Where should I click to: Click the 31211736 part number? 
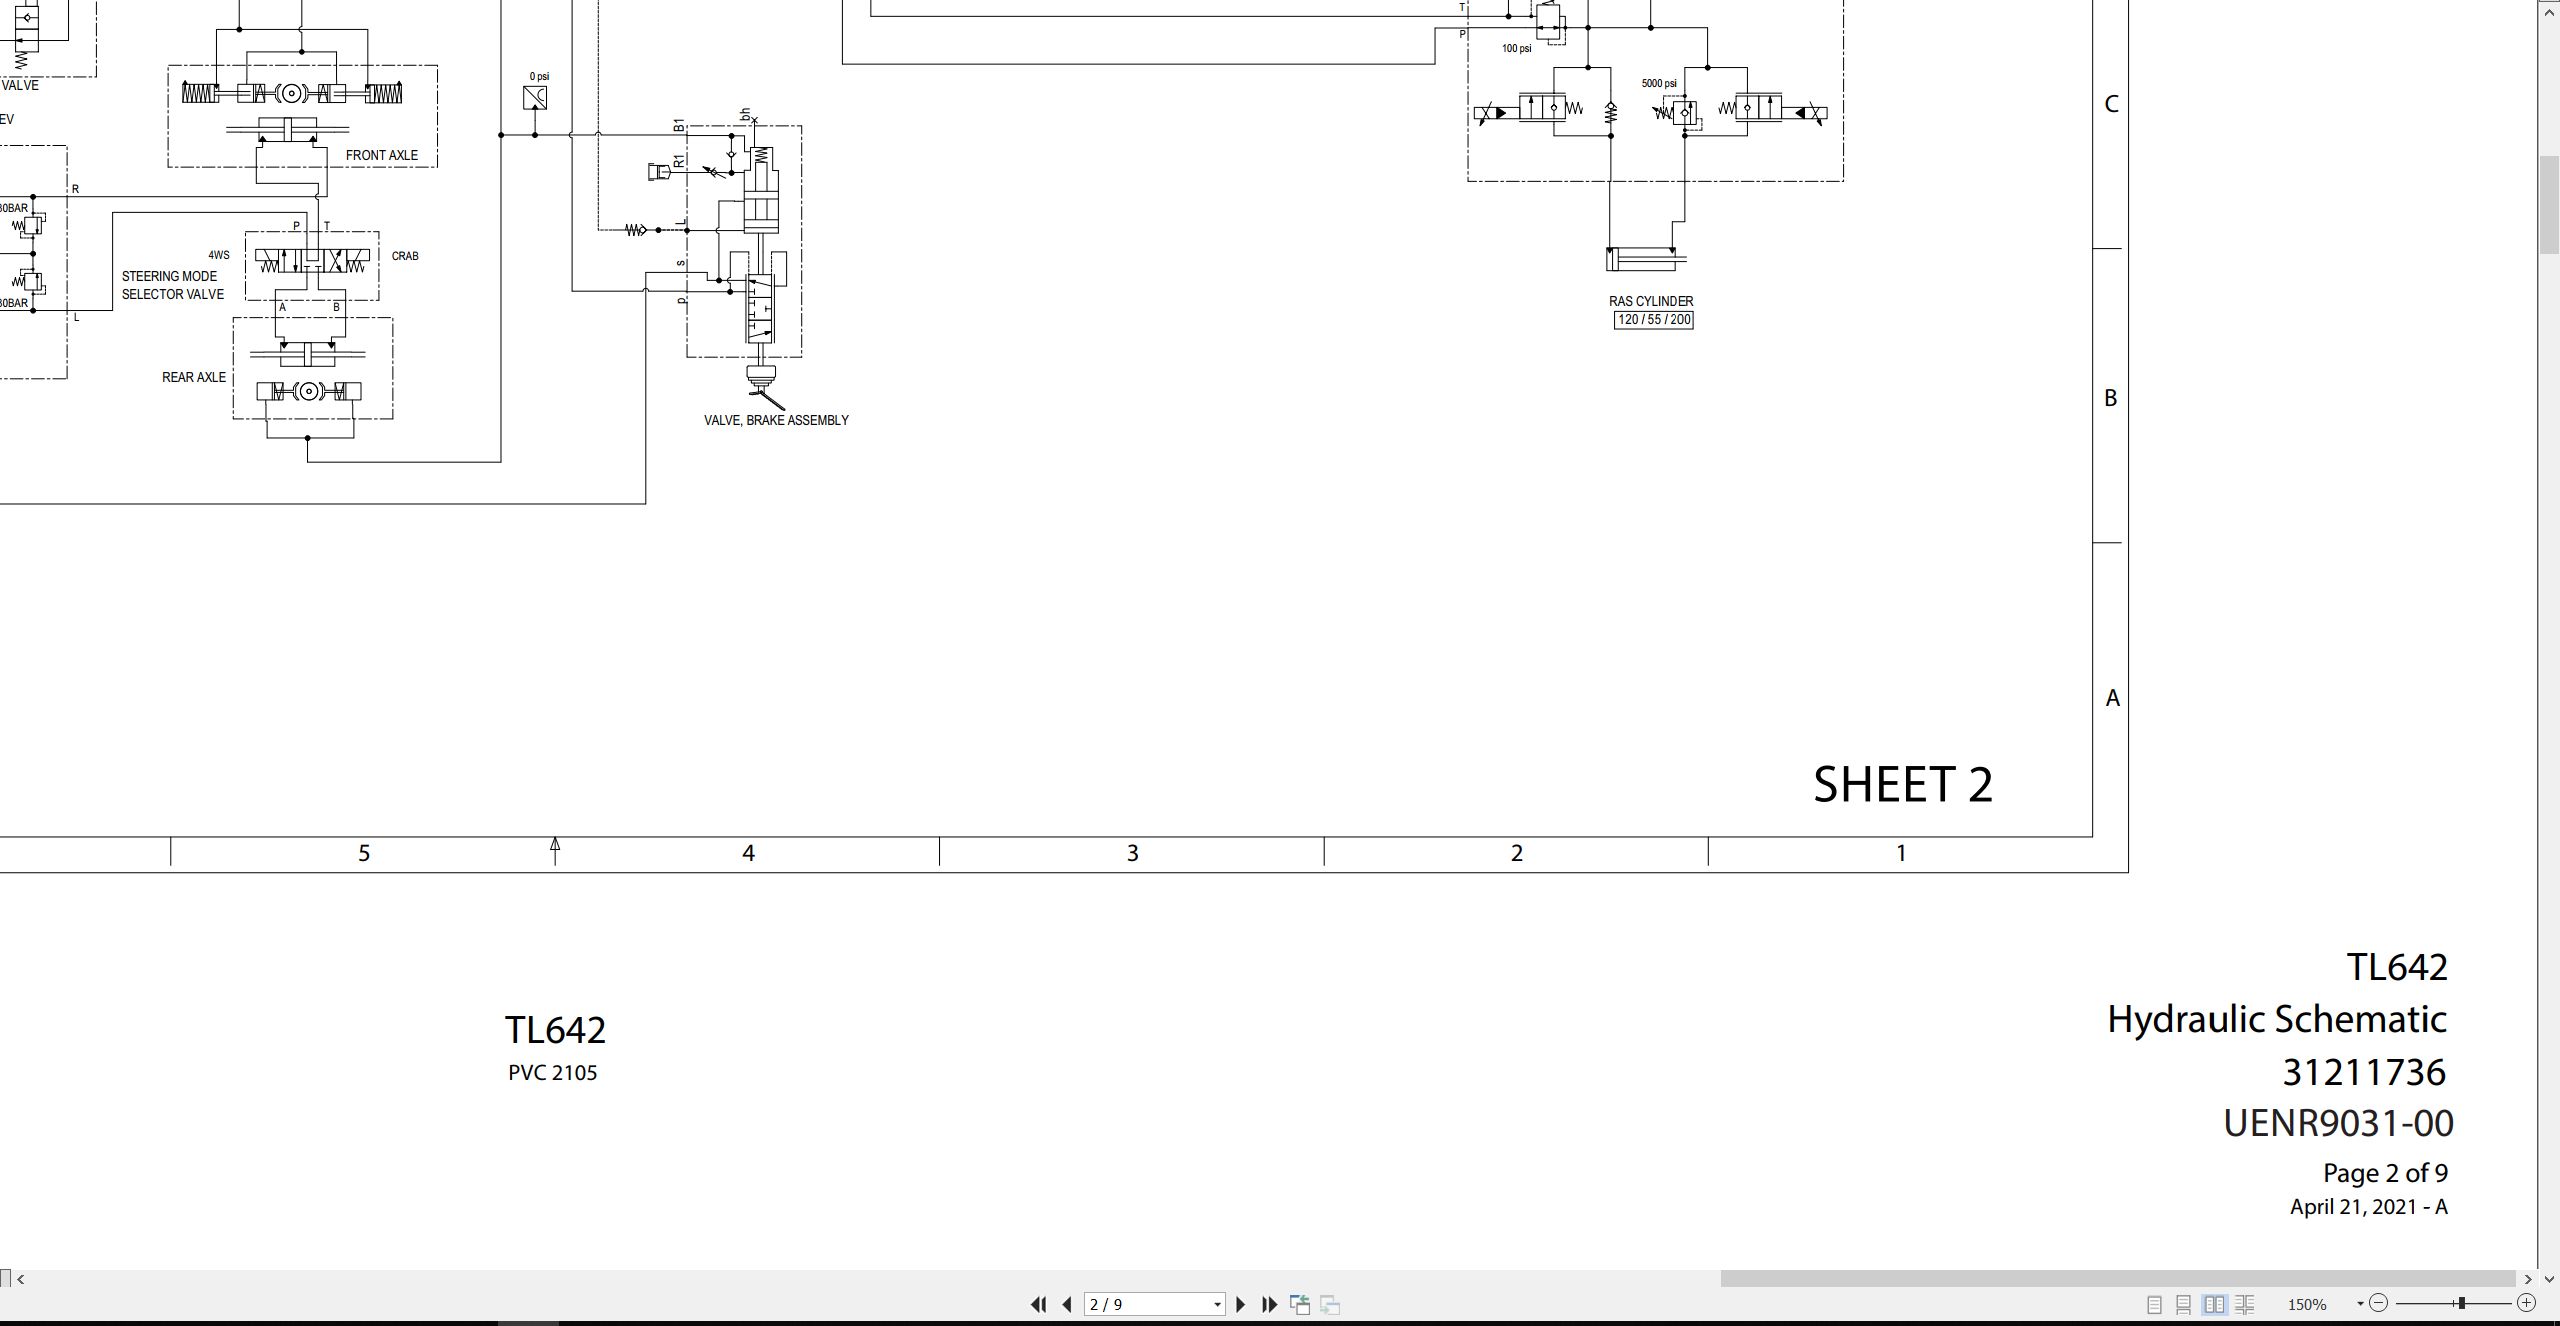coord(2364,1072)
